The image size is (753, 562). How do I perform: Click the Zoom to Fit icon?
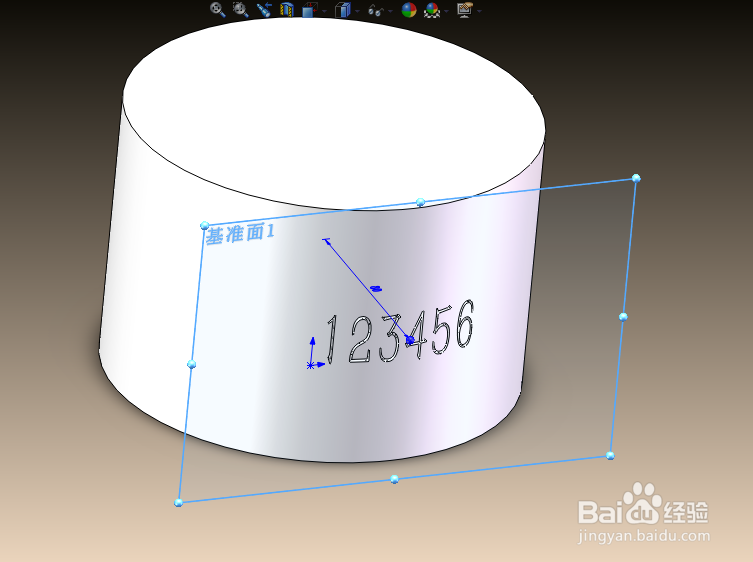click(x=218, y=10)
